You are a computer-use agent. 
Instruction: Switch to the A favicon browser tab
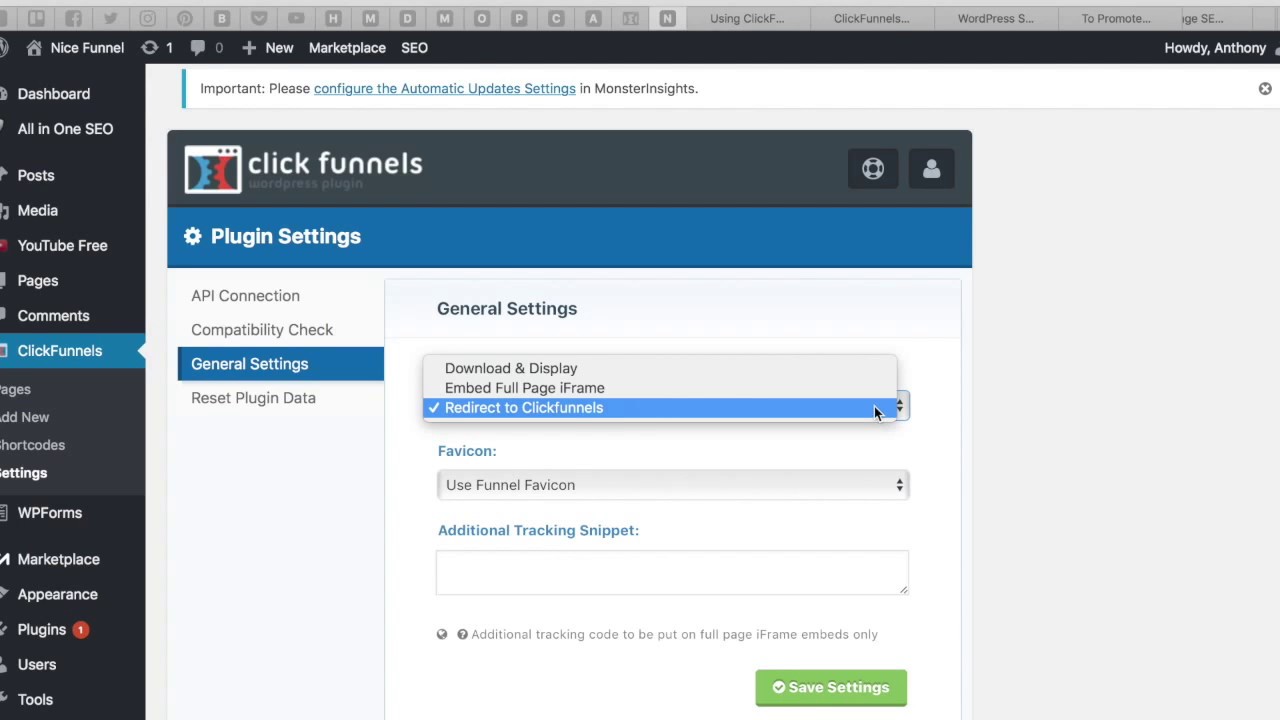(x=593, y=18)
